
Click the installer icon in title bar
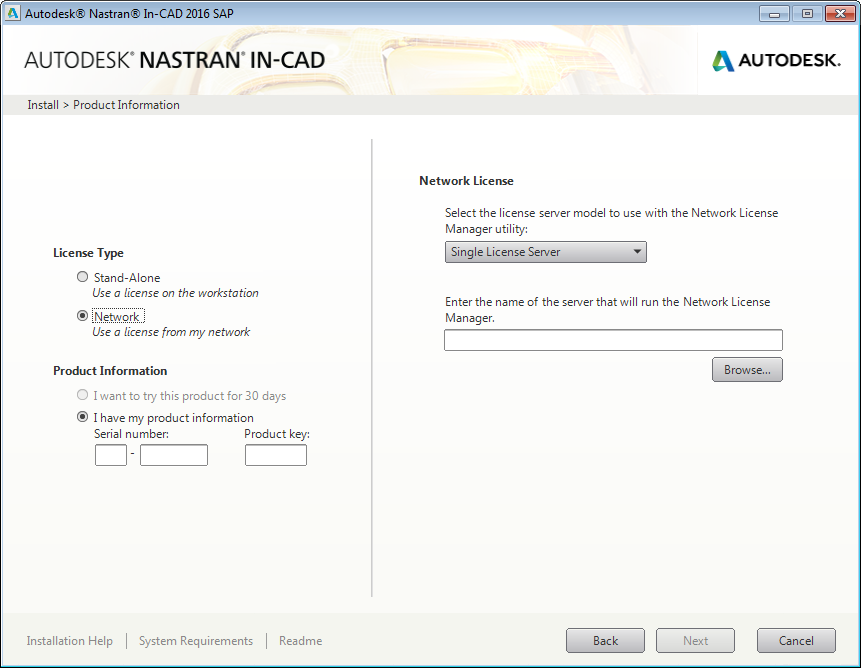(x=12, y=13)
